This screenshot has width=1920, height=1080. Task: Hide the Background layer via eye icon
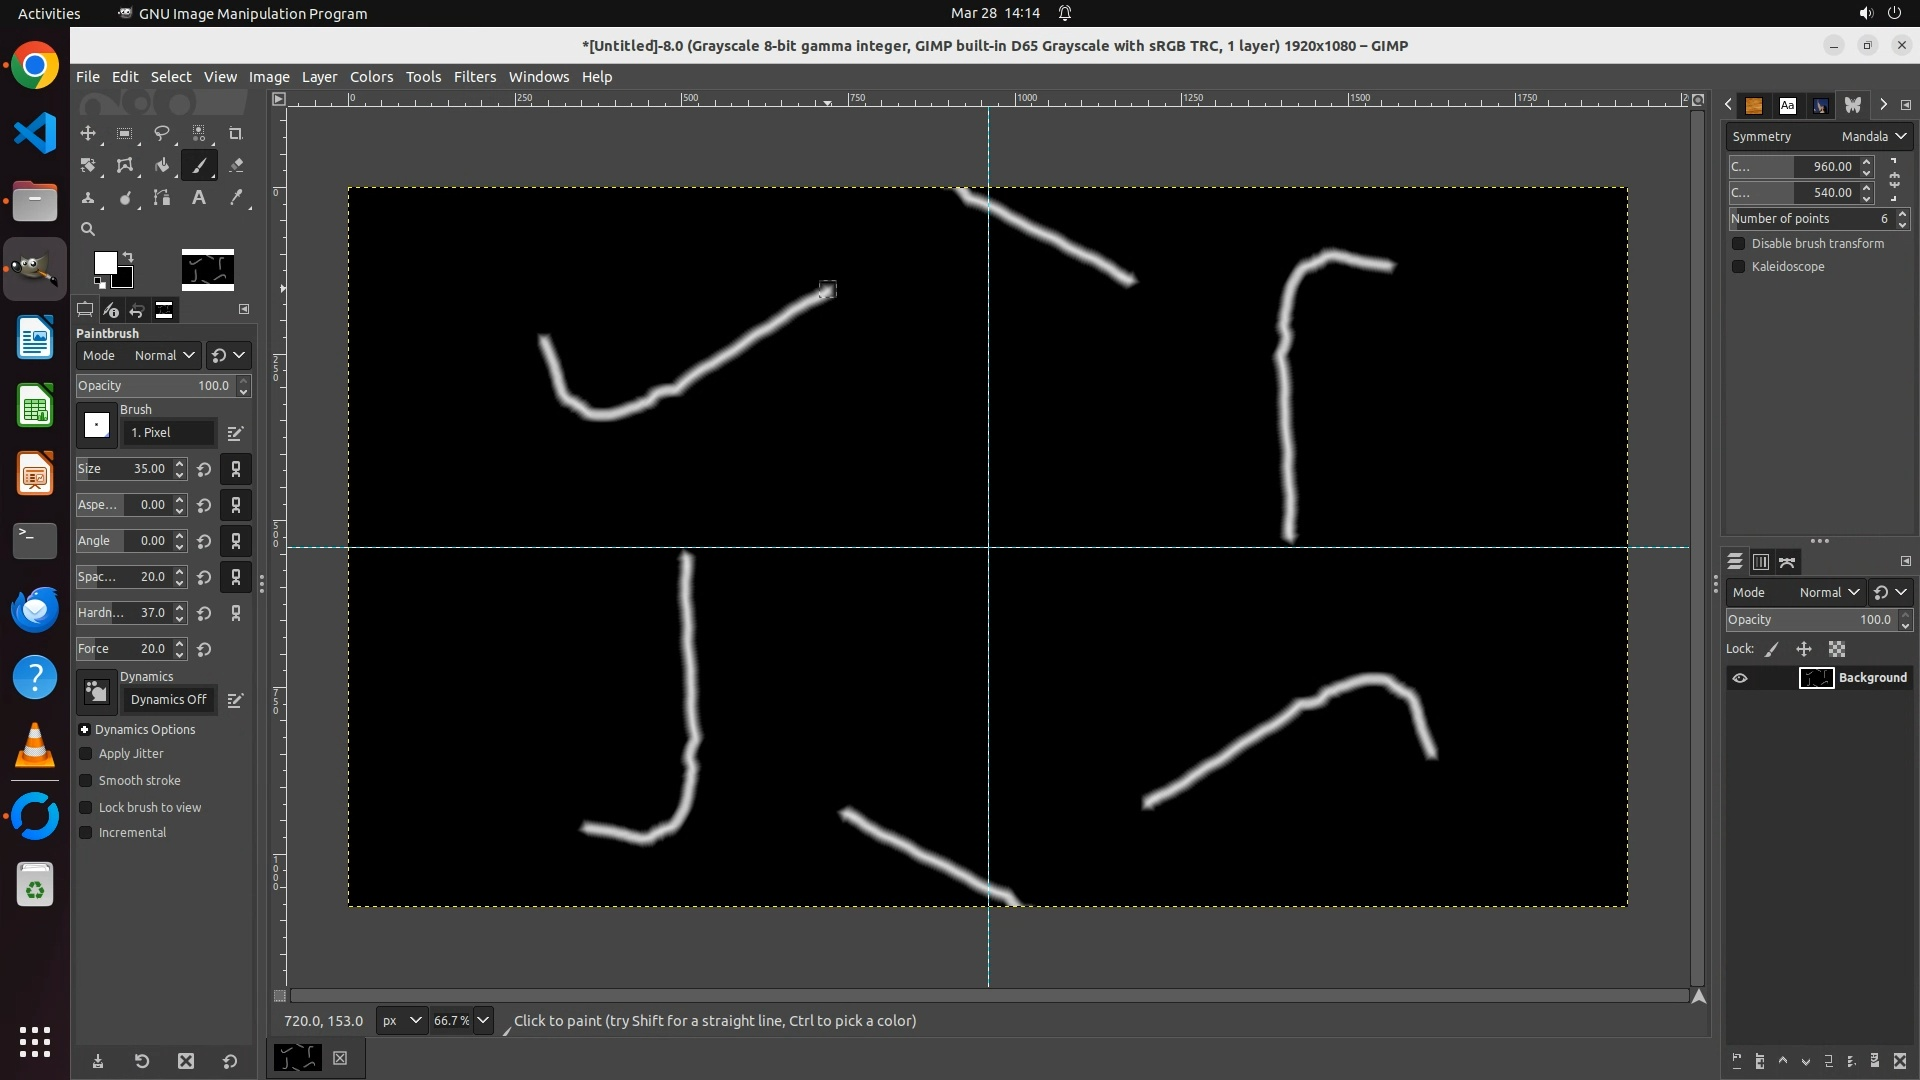click(1740, 678)
